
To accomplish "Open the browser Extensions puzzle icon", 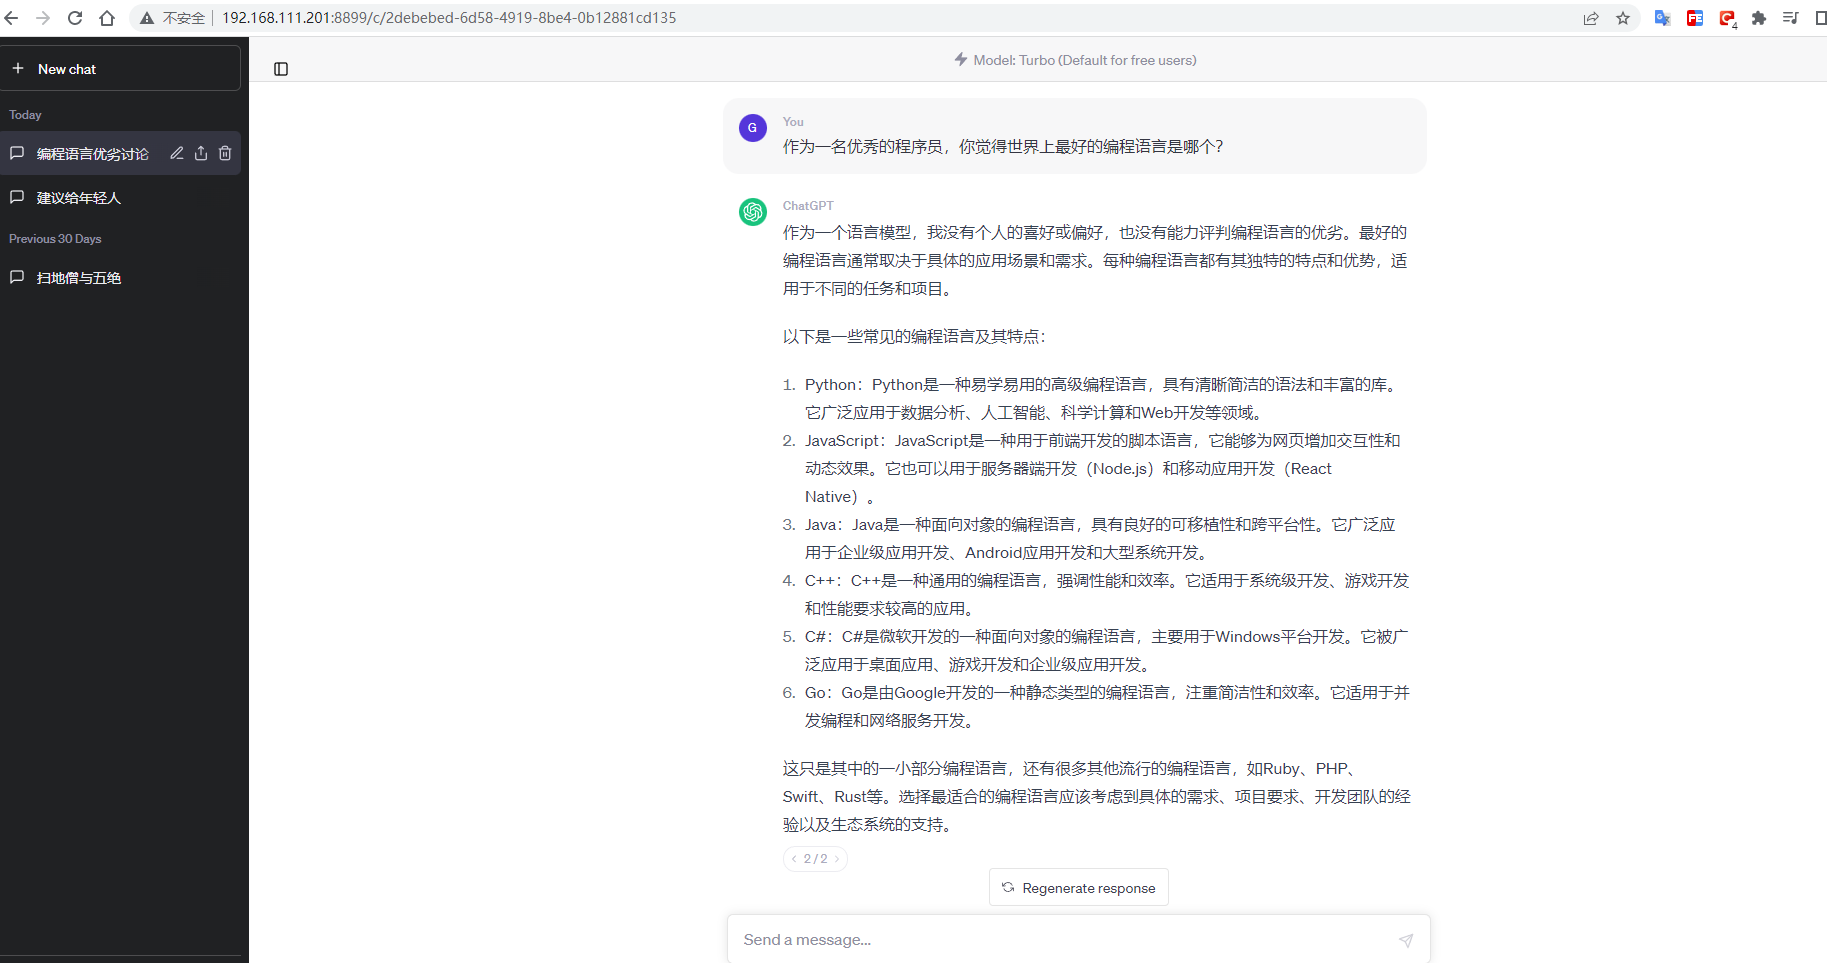I will pos(1759,18).
